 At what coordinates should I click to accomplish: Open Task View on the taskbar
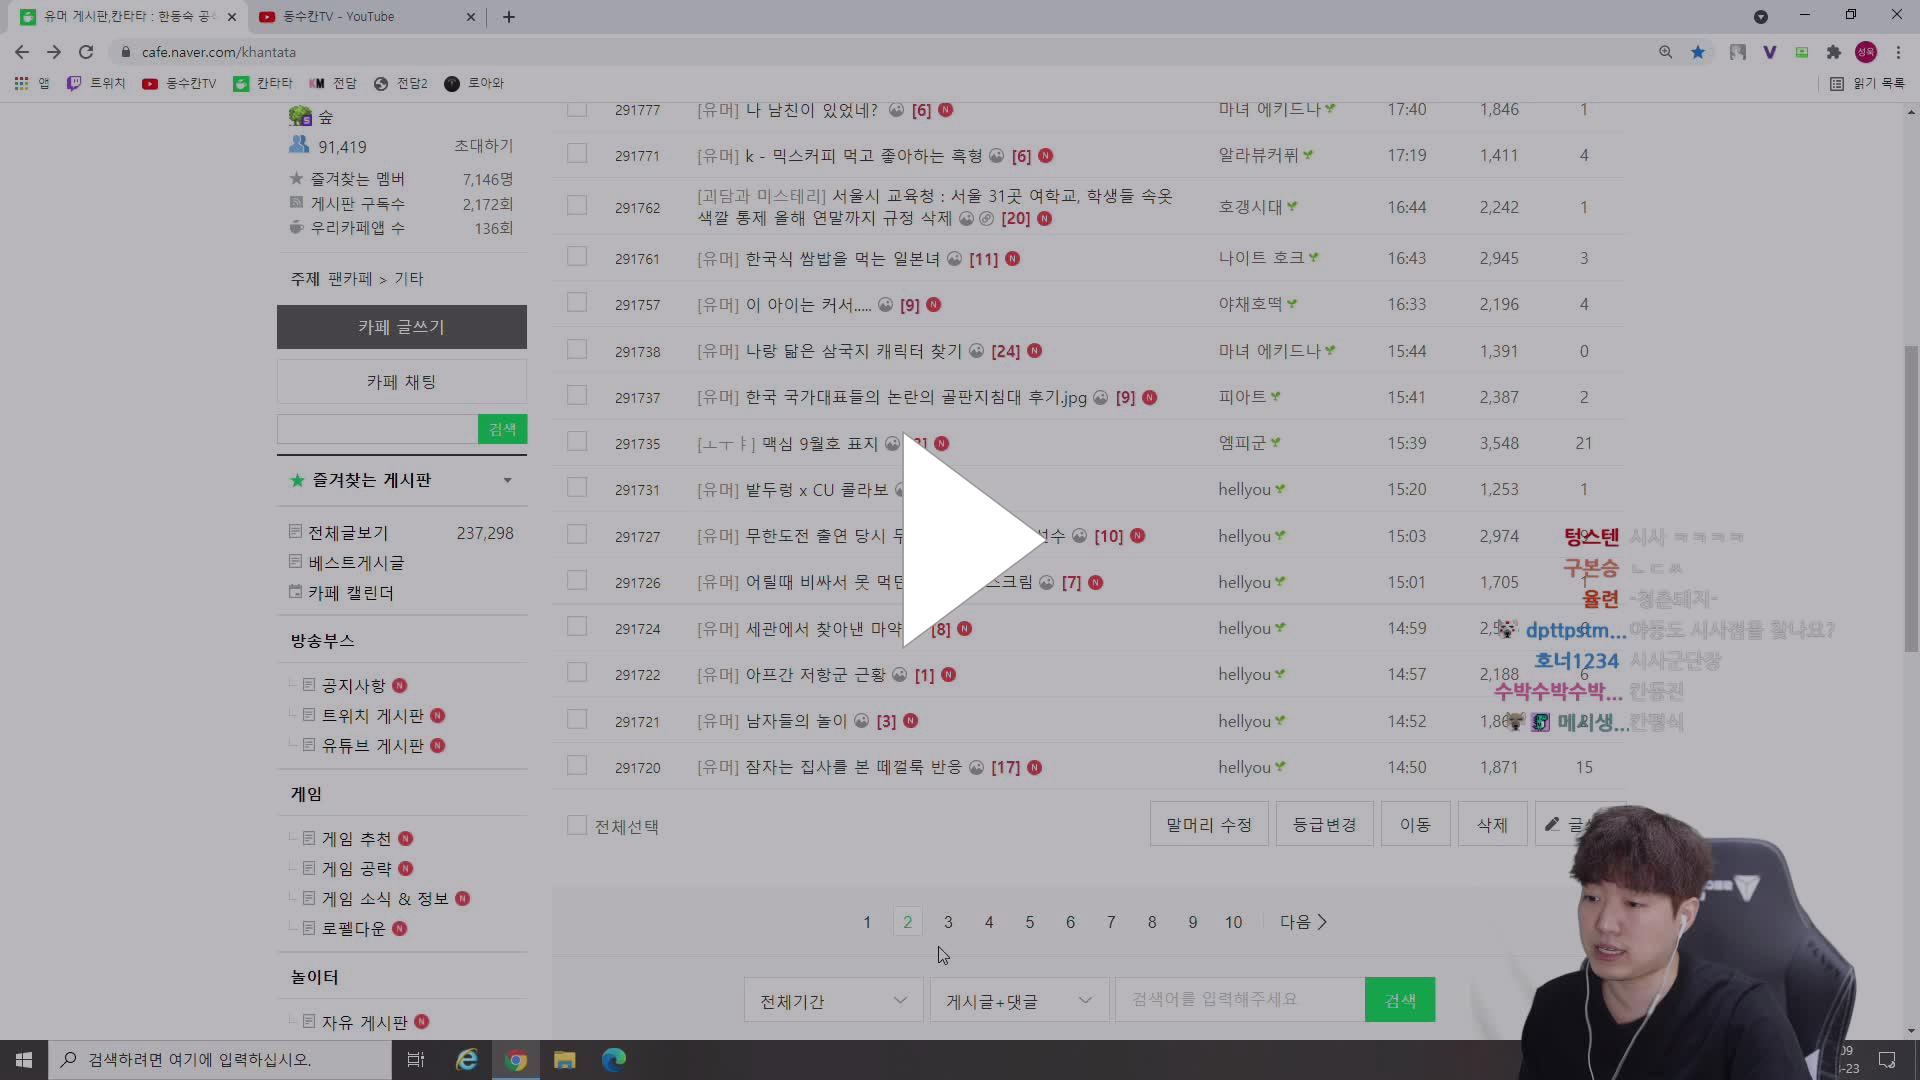pos(416,1059)
